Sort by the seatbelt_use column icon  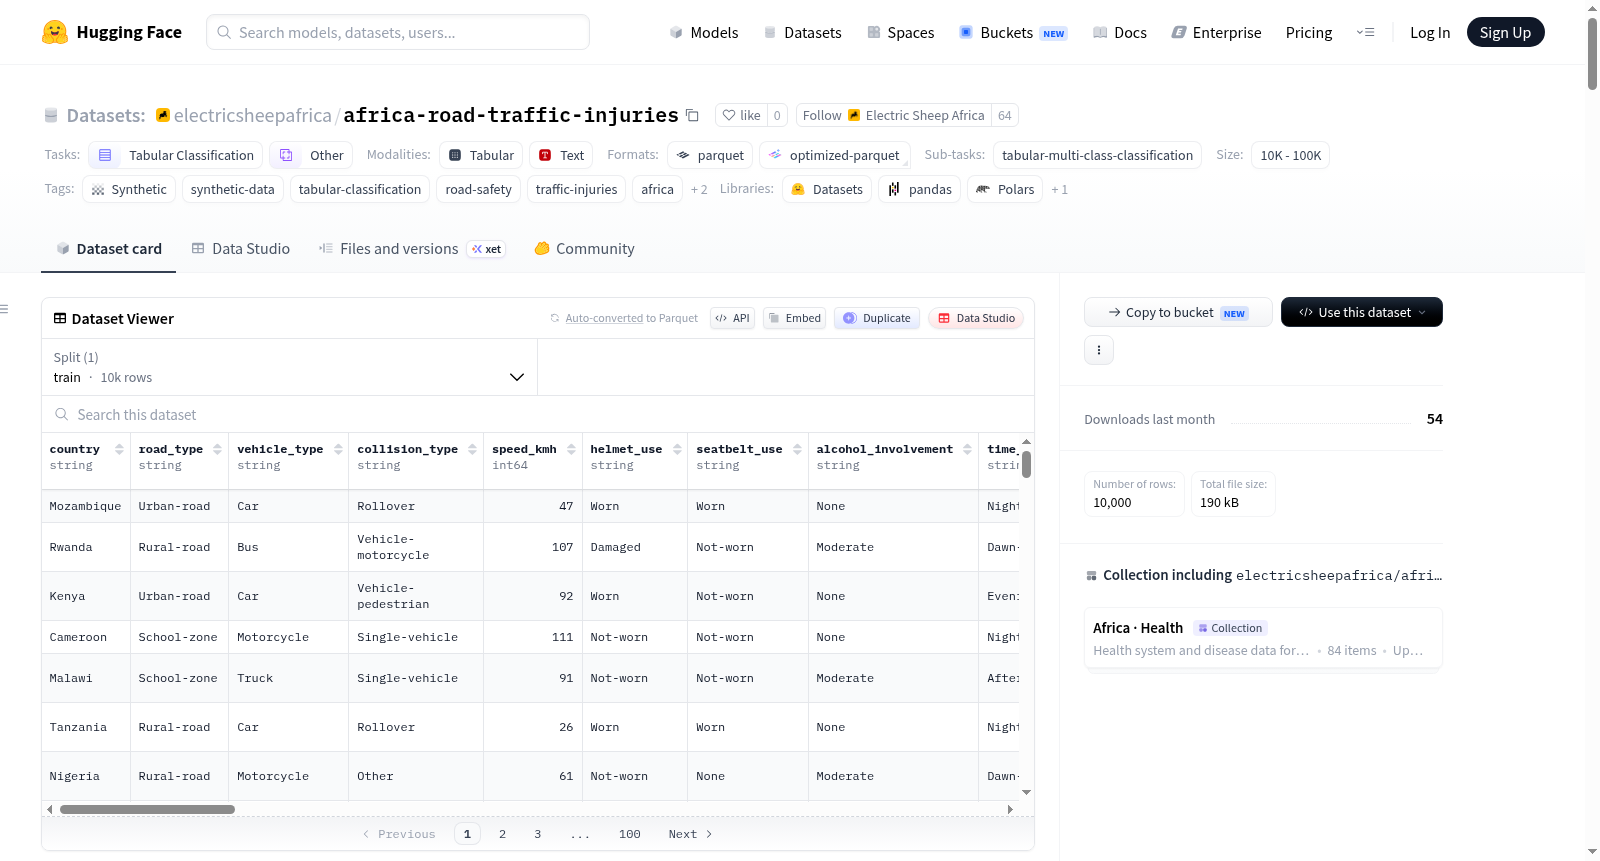[x=797, y=449]
